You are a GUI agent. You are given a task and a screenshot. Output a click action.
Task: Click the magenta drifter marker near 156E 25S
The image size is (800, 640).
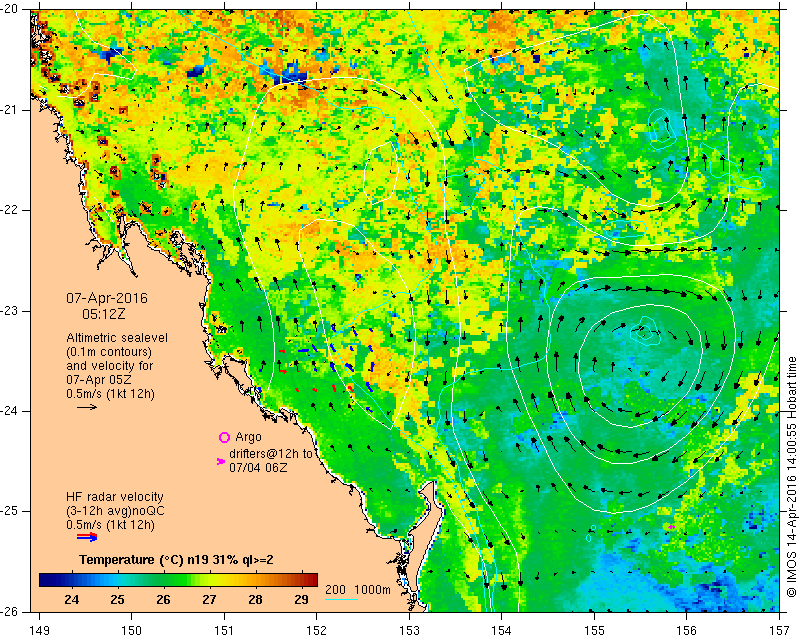pyautogui.click(x=671, y=526)
